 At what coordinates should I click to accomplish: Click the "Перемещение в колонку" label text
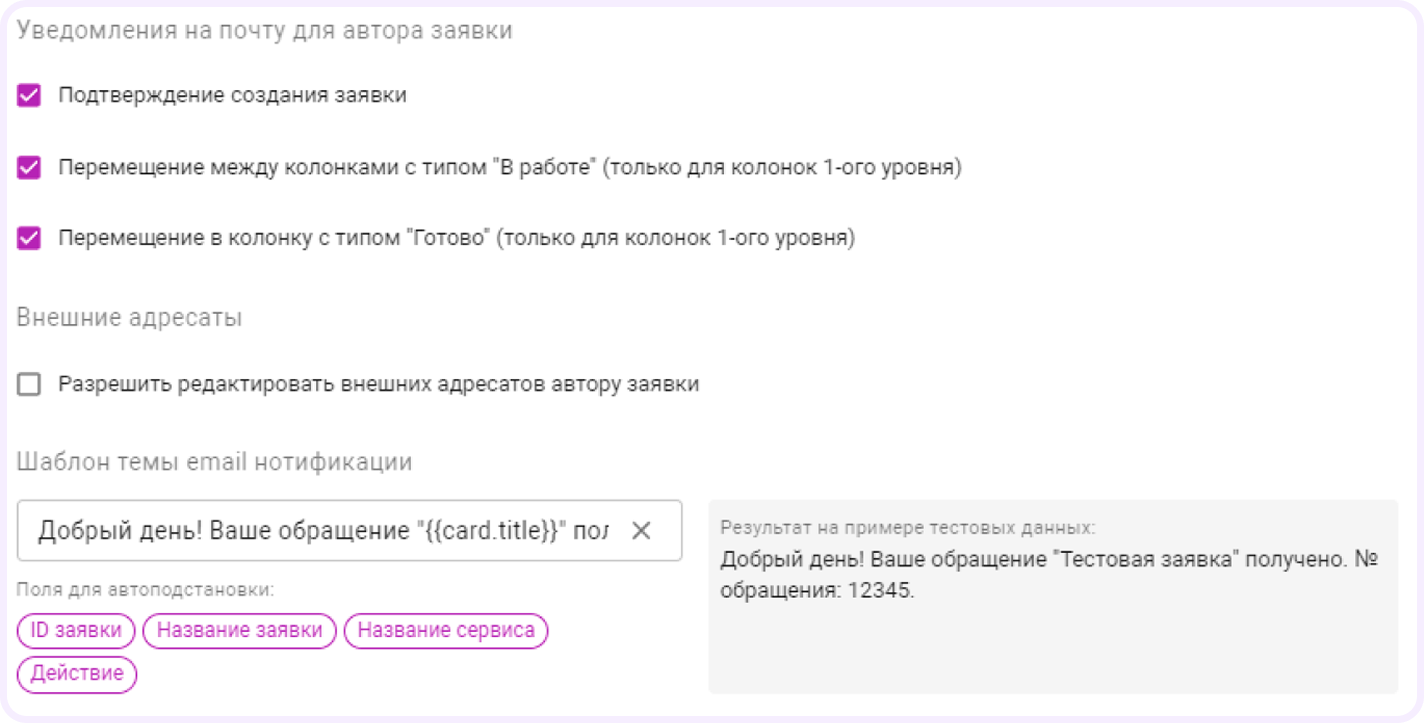tap(456, 239)
